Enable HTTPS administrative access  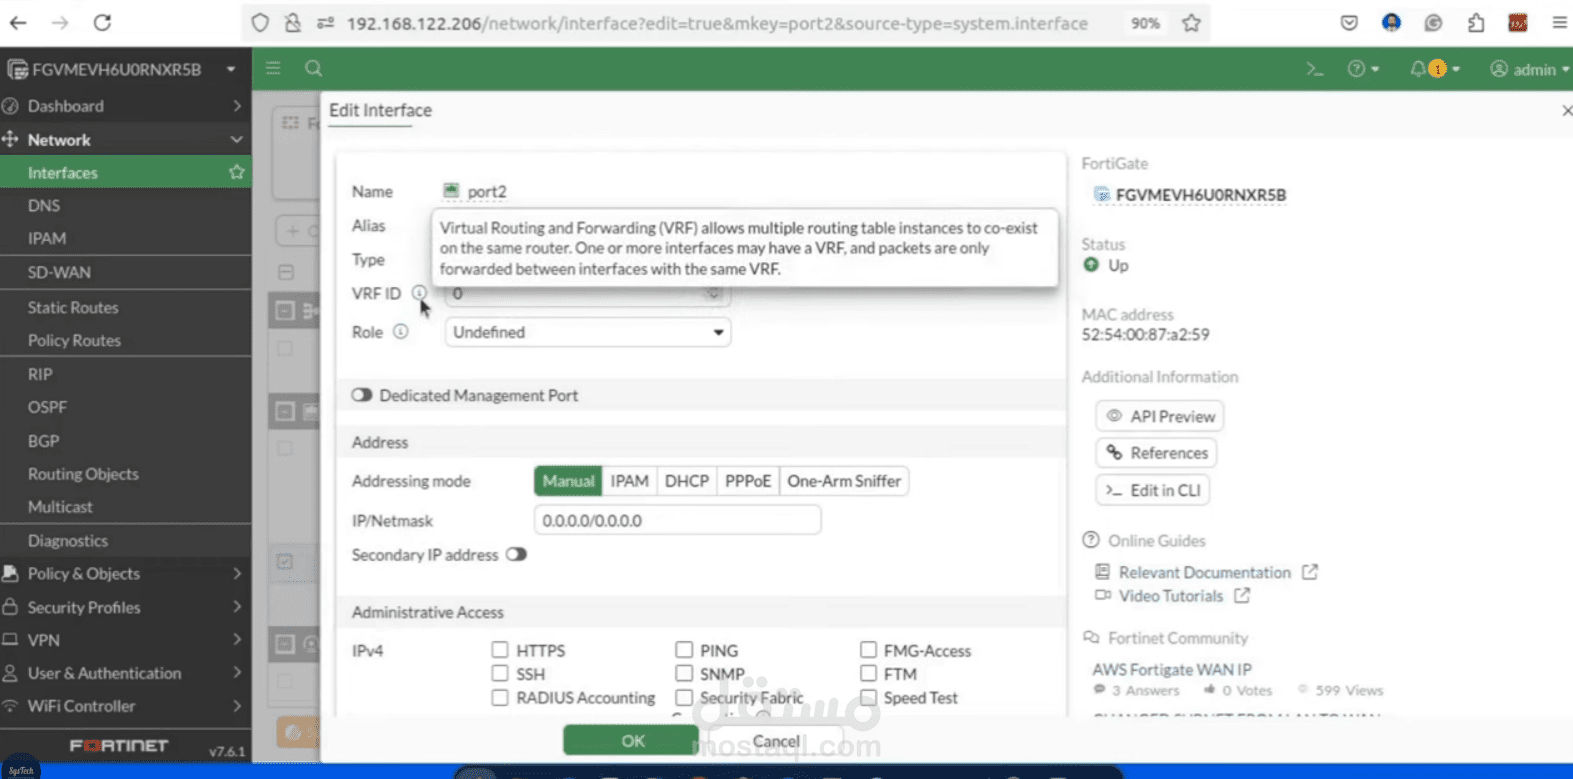click(500, 650)
